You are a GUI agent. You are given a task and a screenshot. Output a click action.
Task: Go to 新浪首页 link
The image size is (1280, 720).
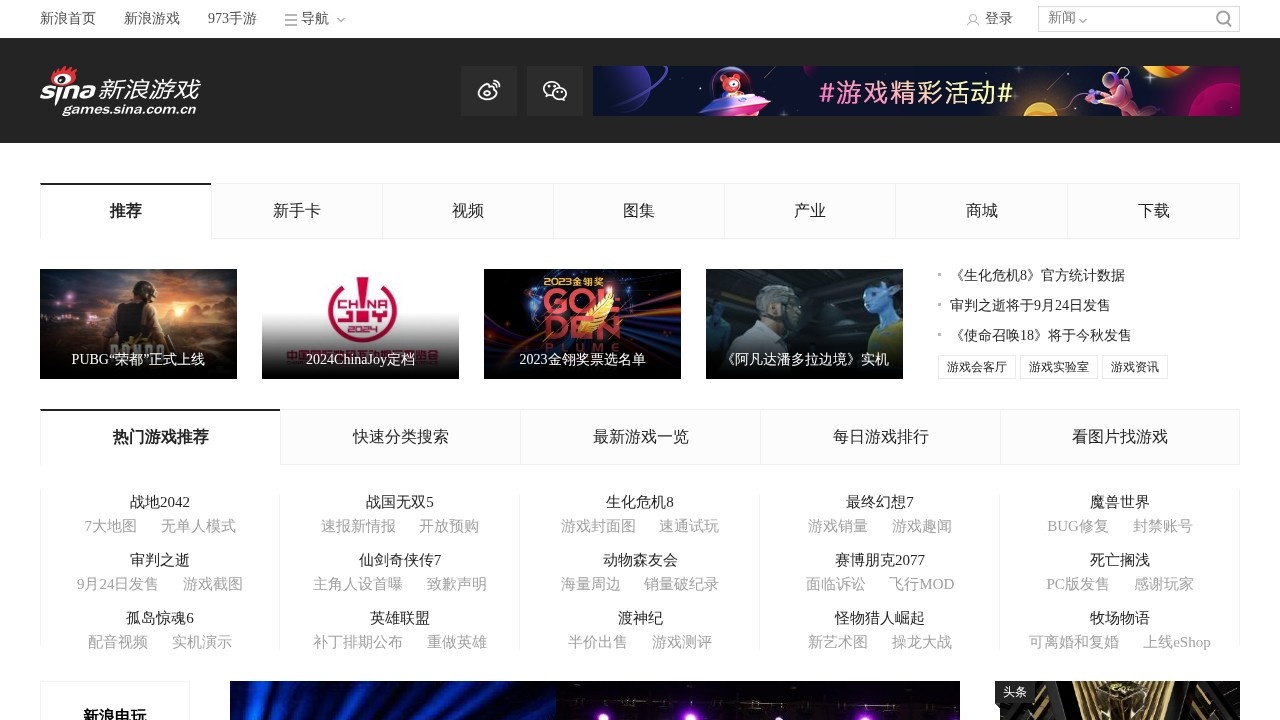(68, 18)
